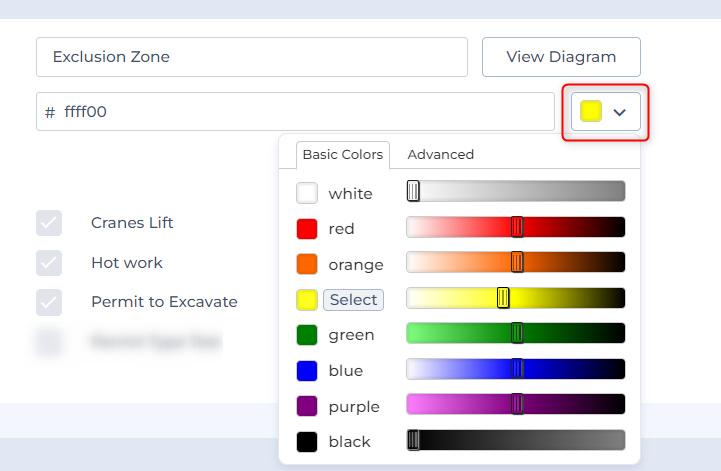
Task: Click the View Diagram button
Action: (x=560, y=57)
